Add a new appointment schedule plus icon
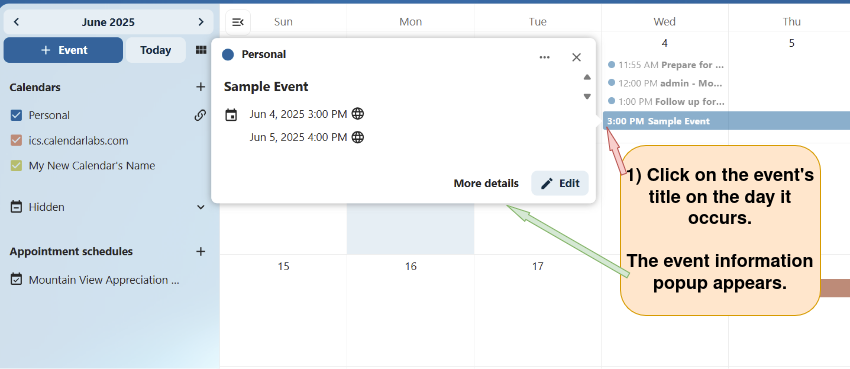 pyautogui.click(x=201, y=251)
